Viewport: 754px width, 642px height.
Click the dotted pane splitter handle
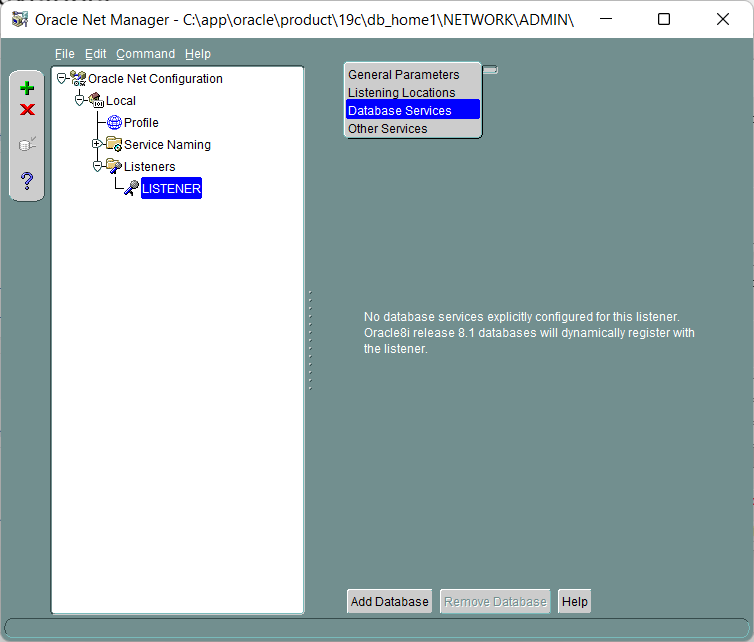pyautogui.click(x=310, y=340)
